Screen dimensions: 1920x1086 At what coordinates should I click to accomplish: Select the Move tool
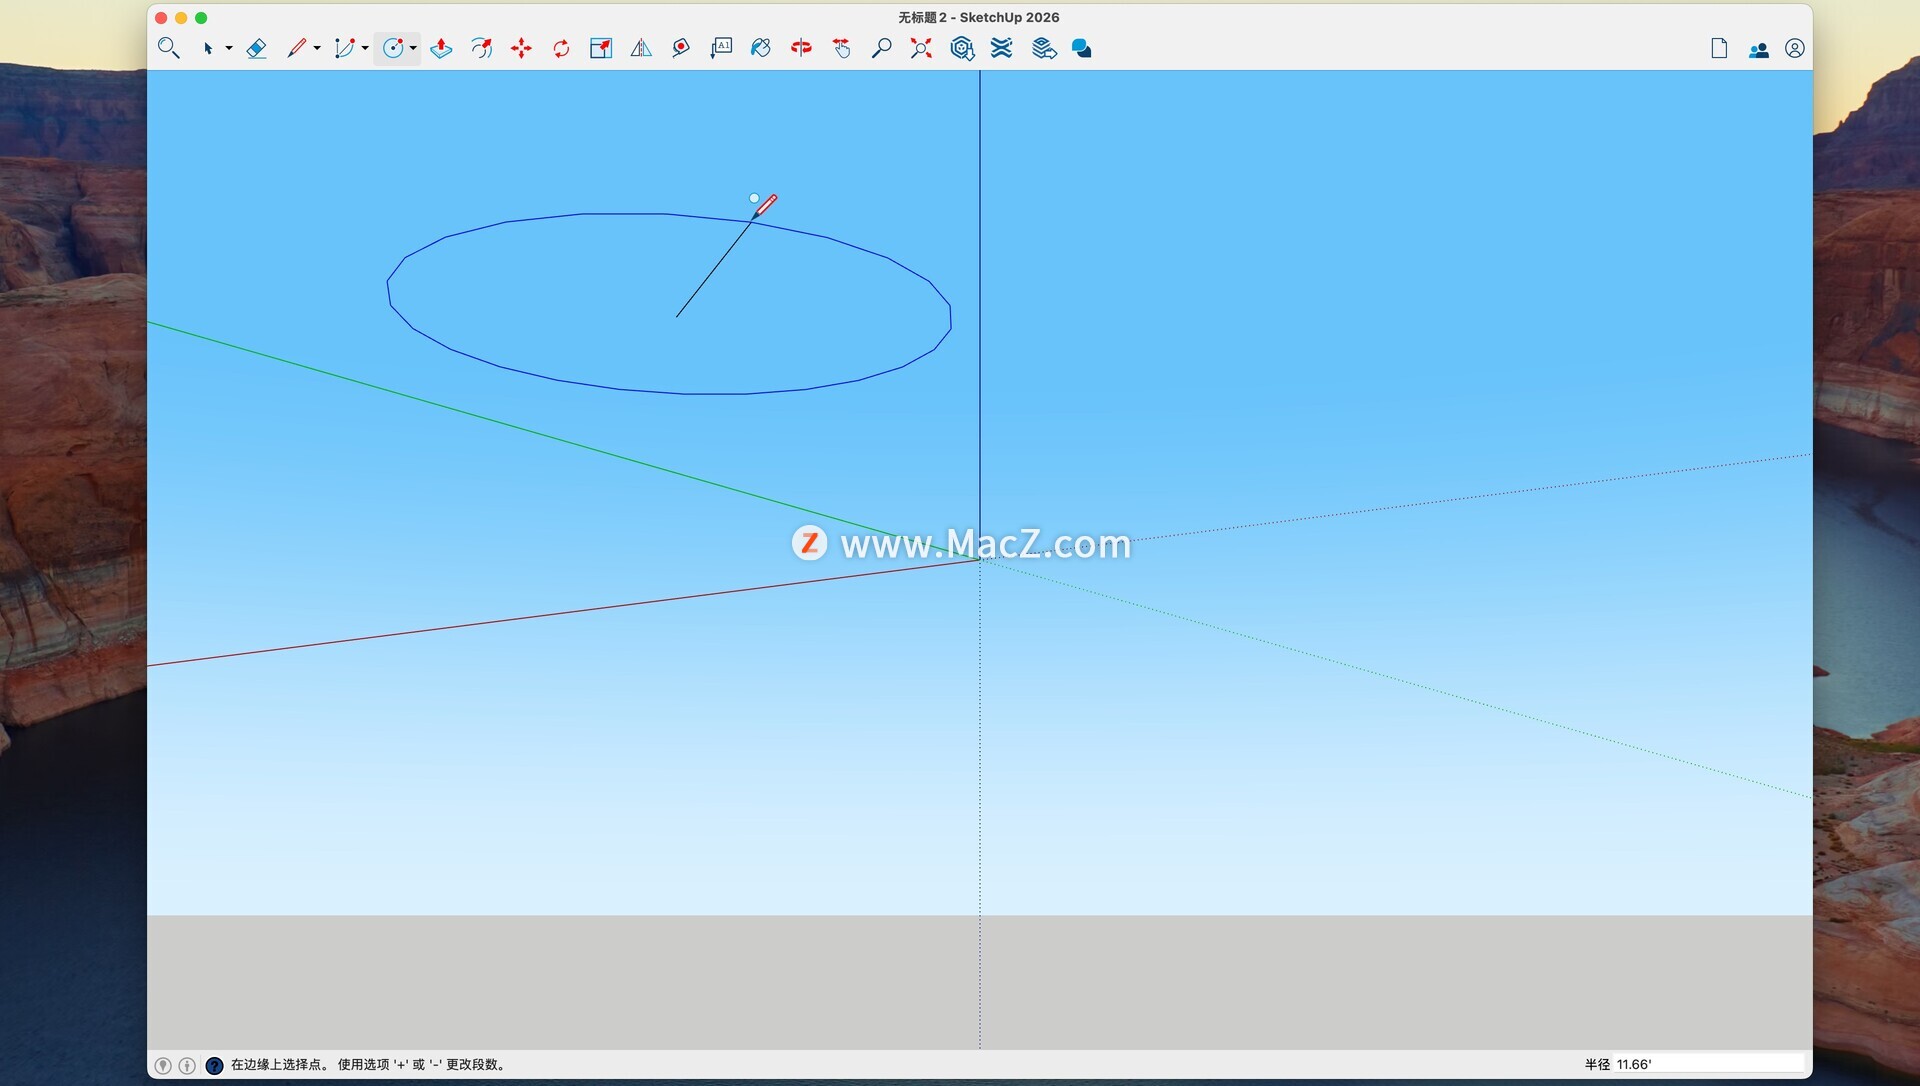point(521,48)
